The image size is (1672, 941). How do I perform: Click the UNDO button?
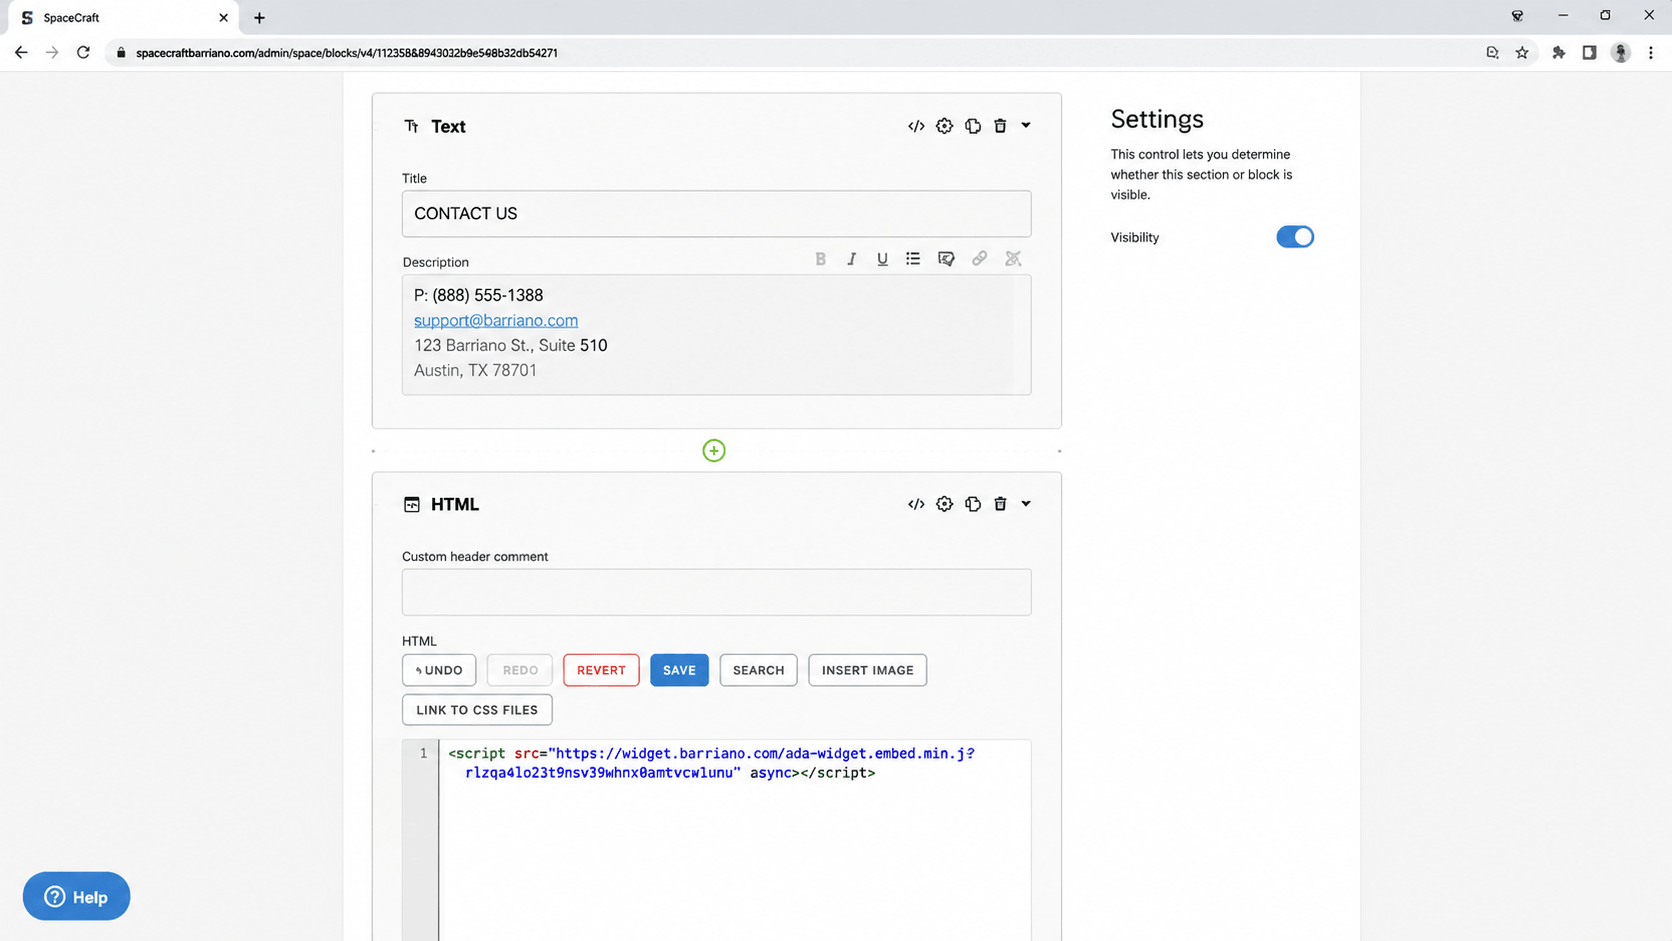coord(439,670)
